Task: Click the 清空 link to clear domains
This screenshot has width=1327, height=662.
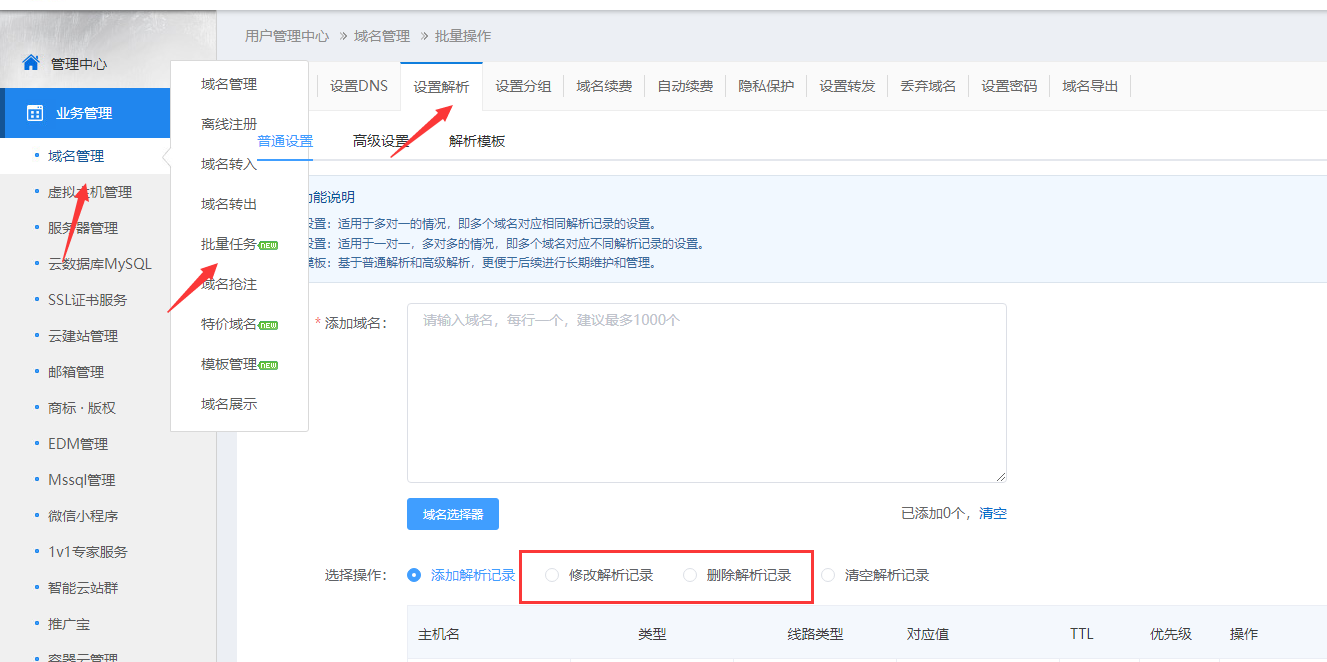Action: pyautogui.click(x=993, y=513)
